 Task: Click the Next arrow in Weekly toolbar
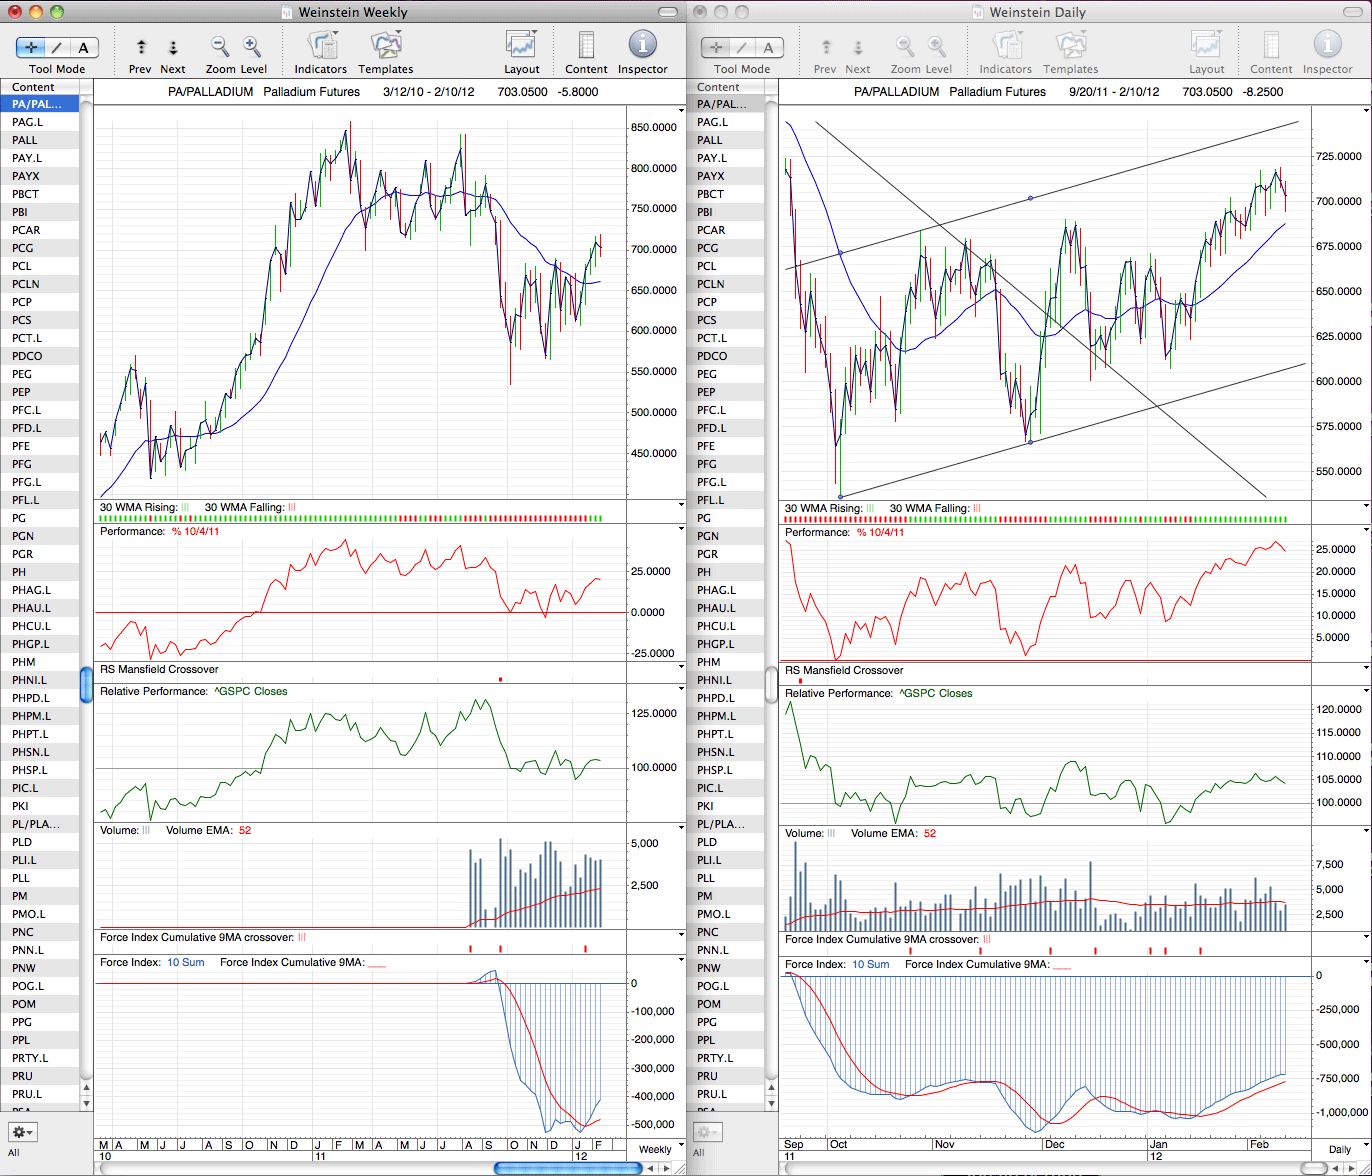(x=173, y=47)
